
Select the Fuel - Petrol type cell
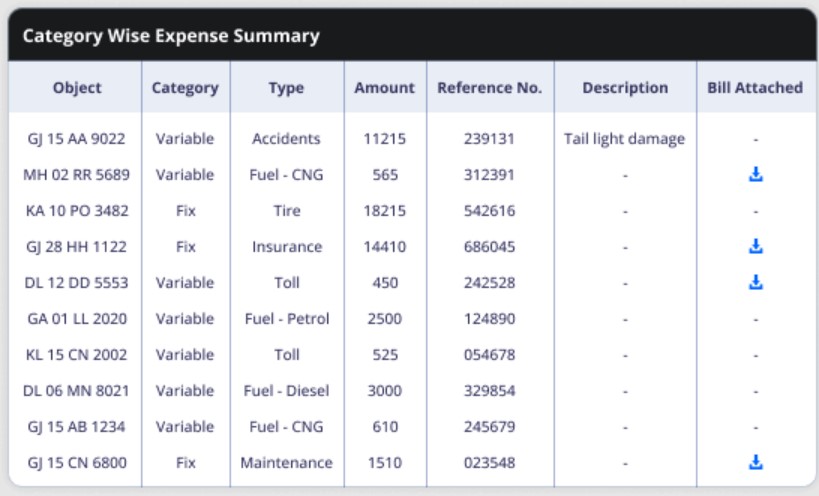coord(287,318)
